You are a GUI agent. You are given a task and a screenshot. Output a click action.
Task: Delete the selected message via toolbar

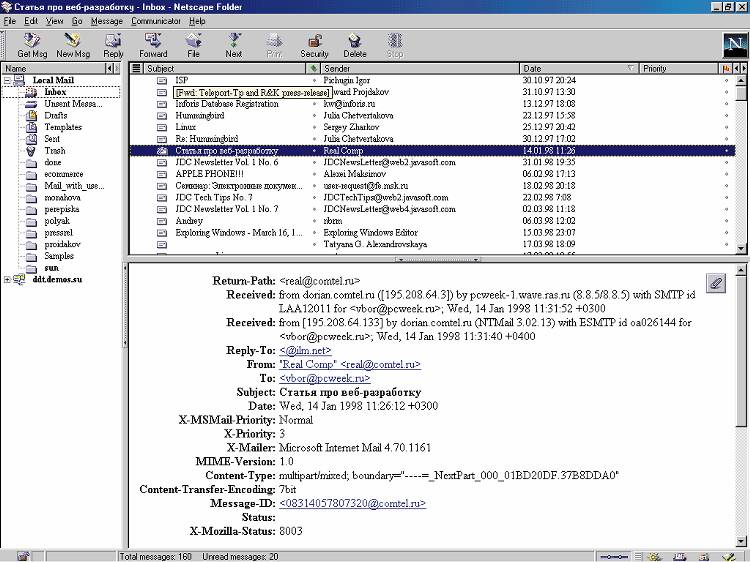[x=354, y=45]
